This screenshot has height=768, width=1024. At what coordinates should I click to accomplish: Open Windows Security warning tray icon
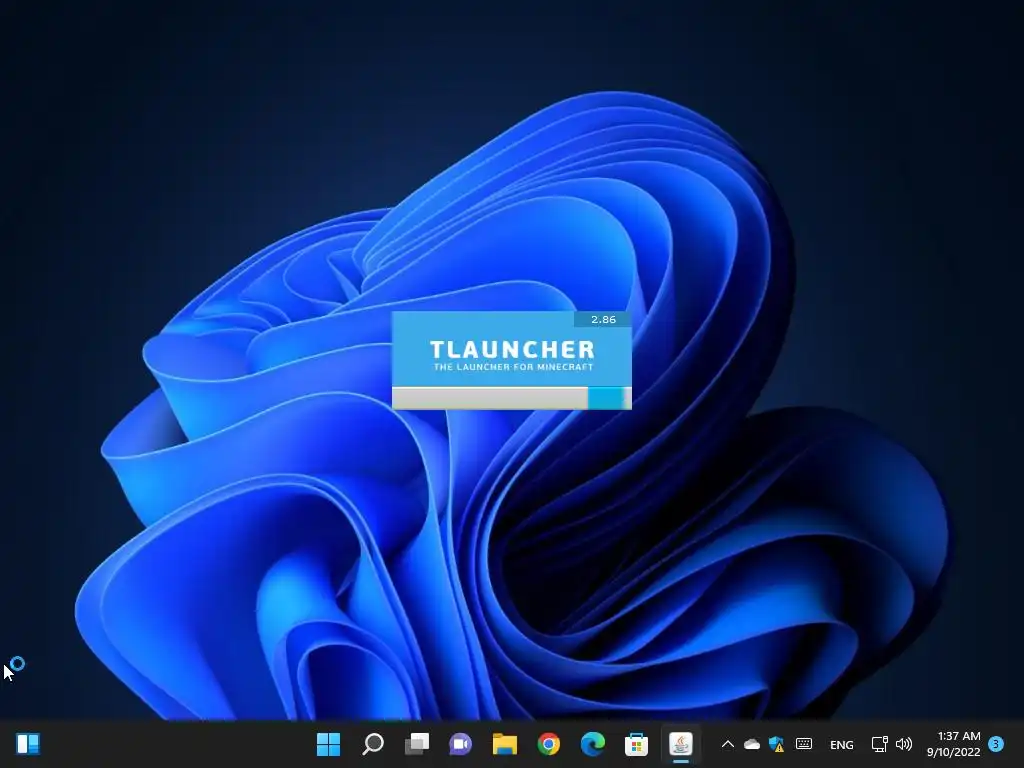pyautogui.click(x=776, y=744)
